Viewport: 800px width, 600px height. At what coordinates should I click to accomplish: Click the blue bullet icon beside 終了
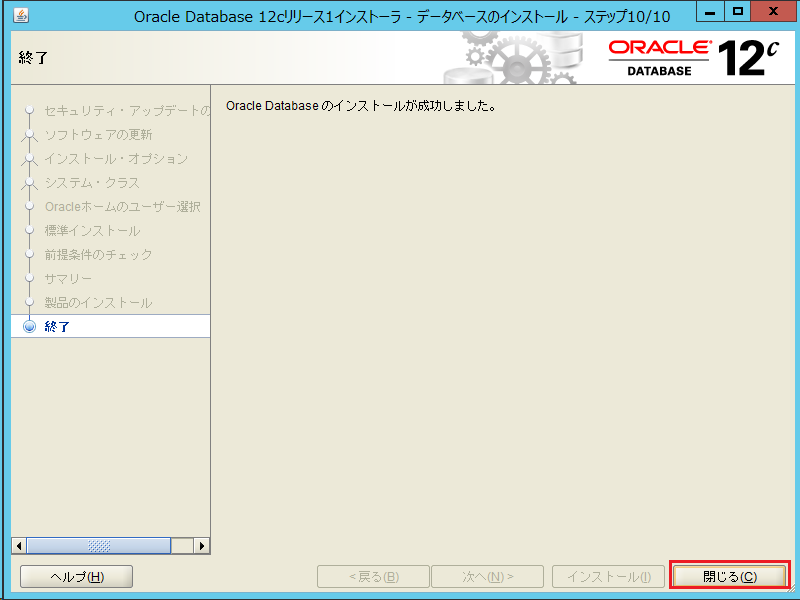coord(30,326)
